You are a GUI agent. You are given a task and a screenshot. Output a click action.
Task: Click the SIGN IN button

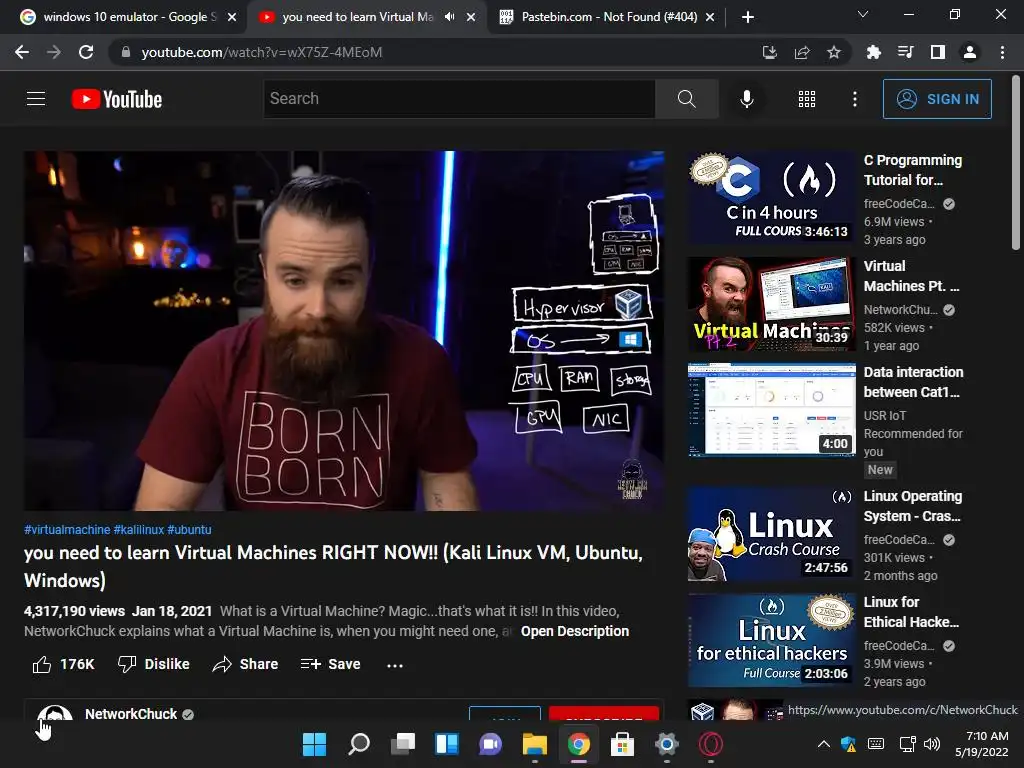point(937,99)
